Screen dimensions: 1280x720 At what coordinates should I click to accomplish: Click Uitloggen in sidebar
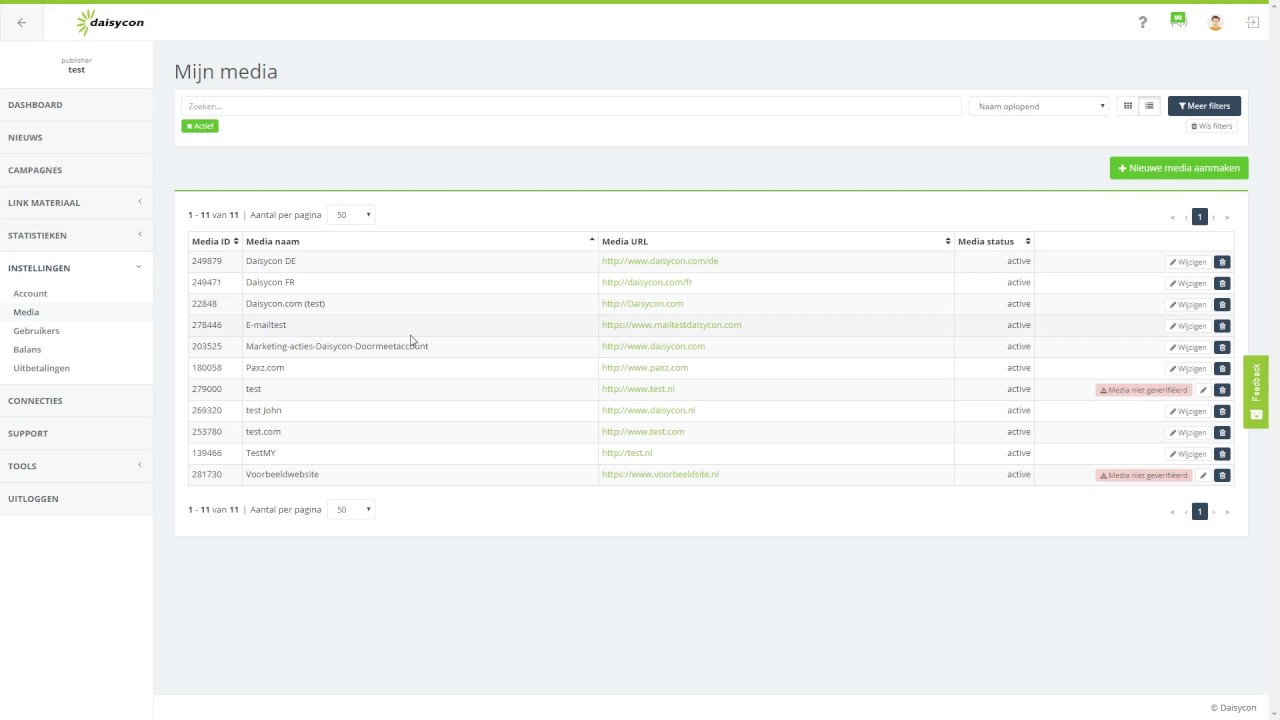(x=76, y=498)
